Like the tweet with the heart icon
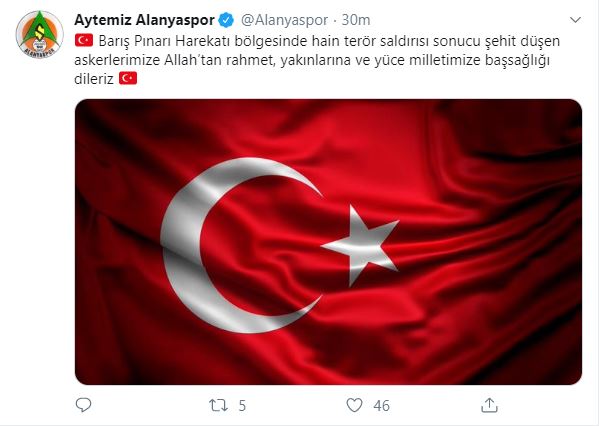The height and width of the screenshot is (426, 599). [354, 405]
